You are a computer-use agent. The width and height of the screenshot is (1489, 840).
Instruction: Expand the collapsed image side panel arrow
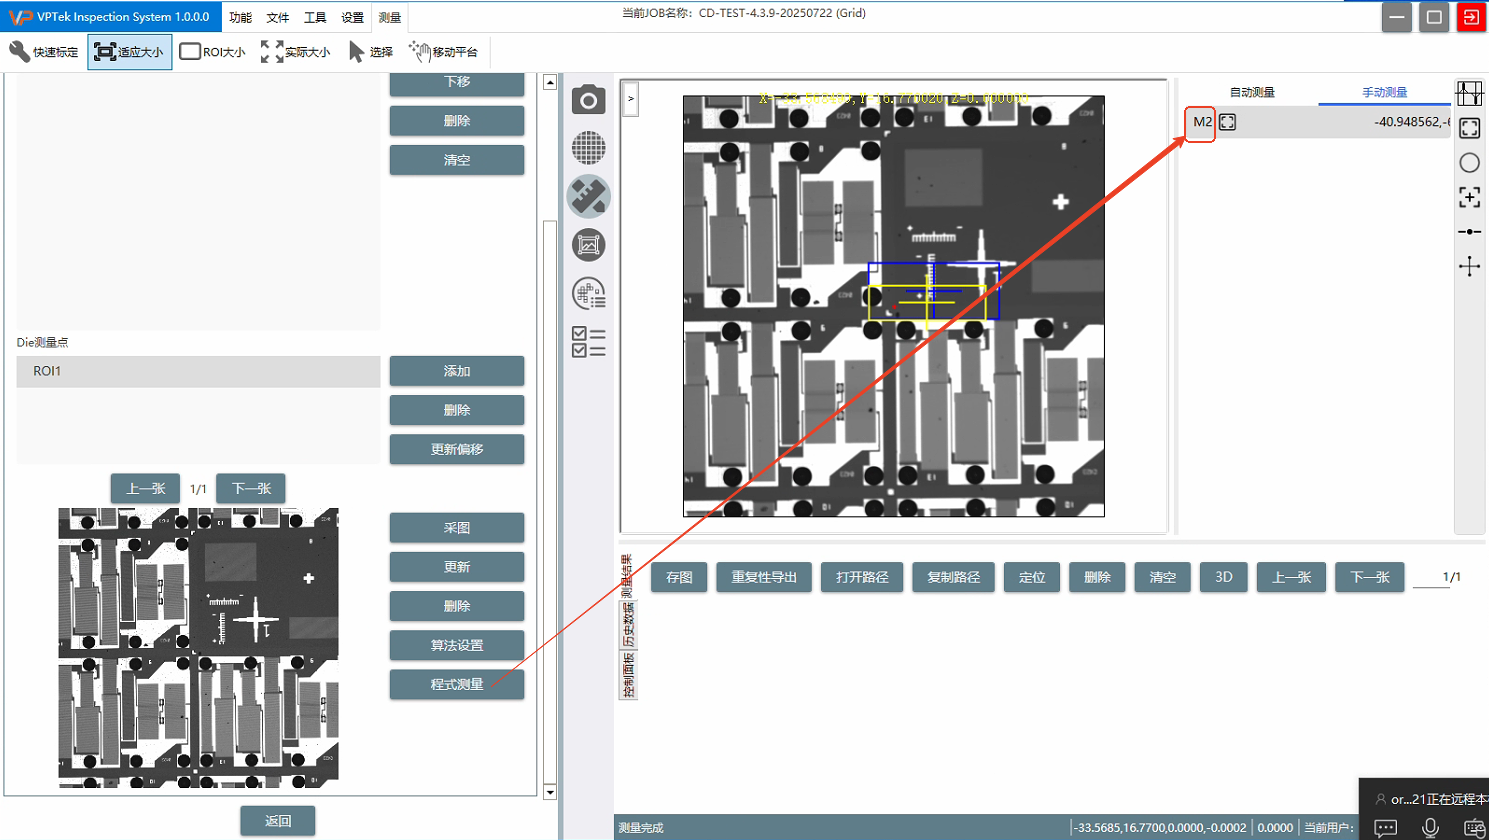(631, 98)
